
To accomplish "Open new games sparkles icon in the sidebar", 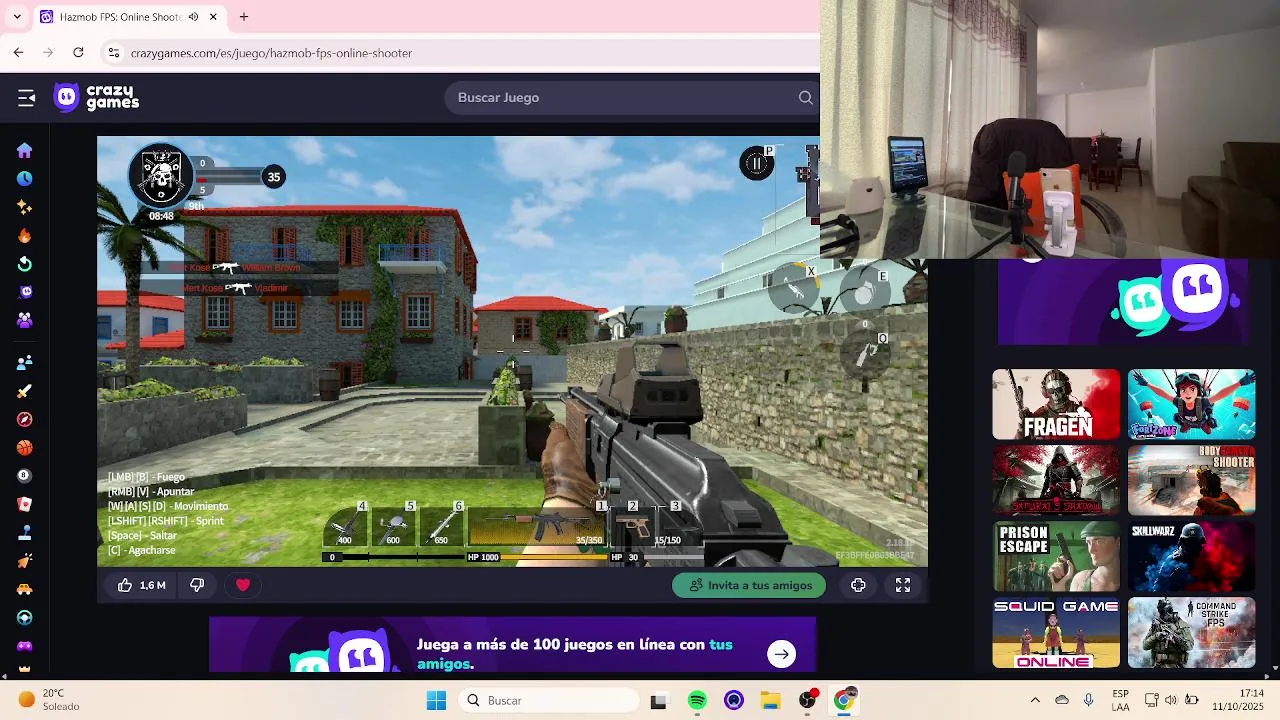I will [x=25, y=207].
